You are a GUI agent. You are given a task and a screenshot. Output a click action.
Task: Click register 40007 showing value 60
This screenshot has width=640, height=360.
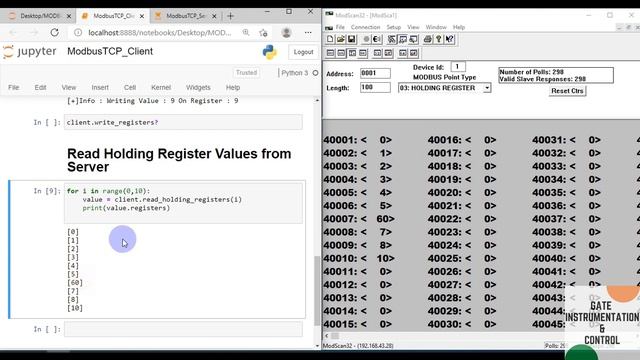point(359,219)
